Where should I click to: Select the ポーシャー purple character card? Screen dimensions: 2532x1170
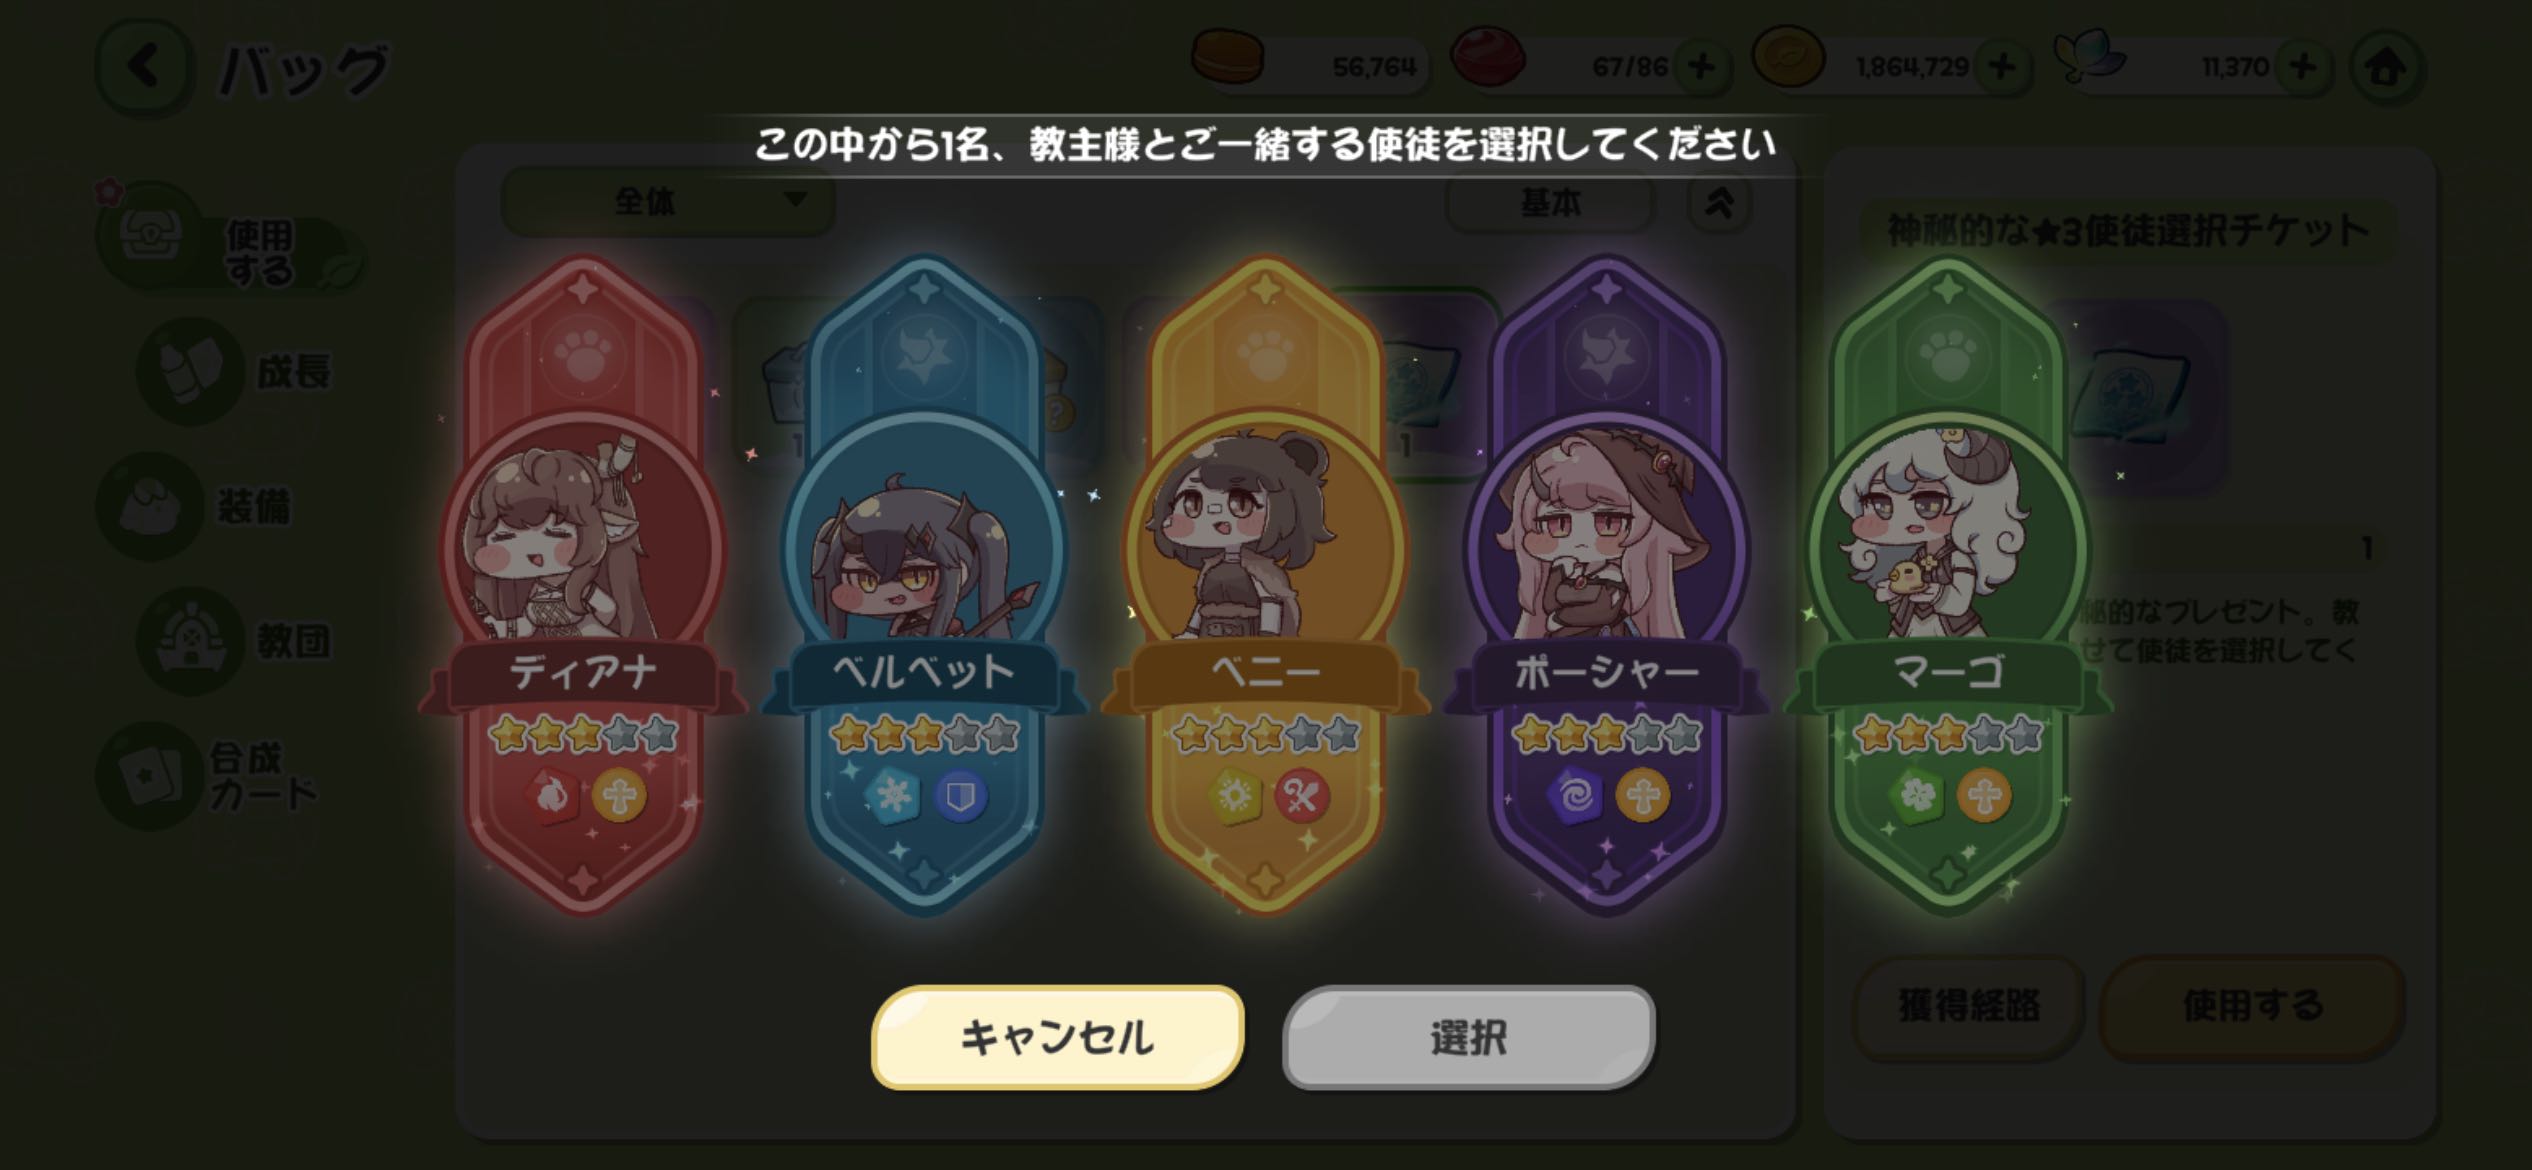pyautogui.click(x=1606, y=585)
